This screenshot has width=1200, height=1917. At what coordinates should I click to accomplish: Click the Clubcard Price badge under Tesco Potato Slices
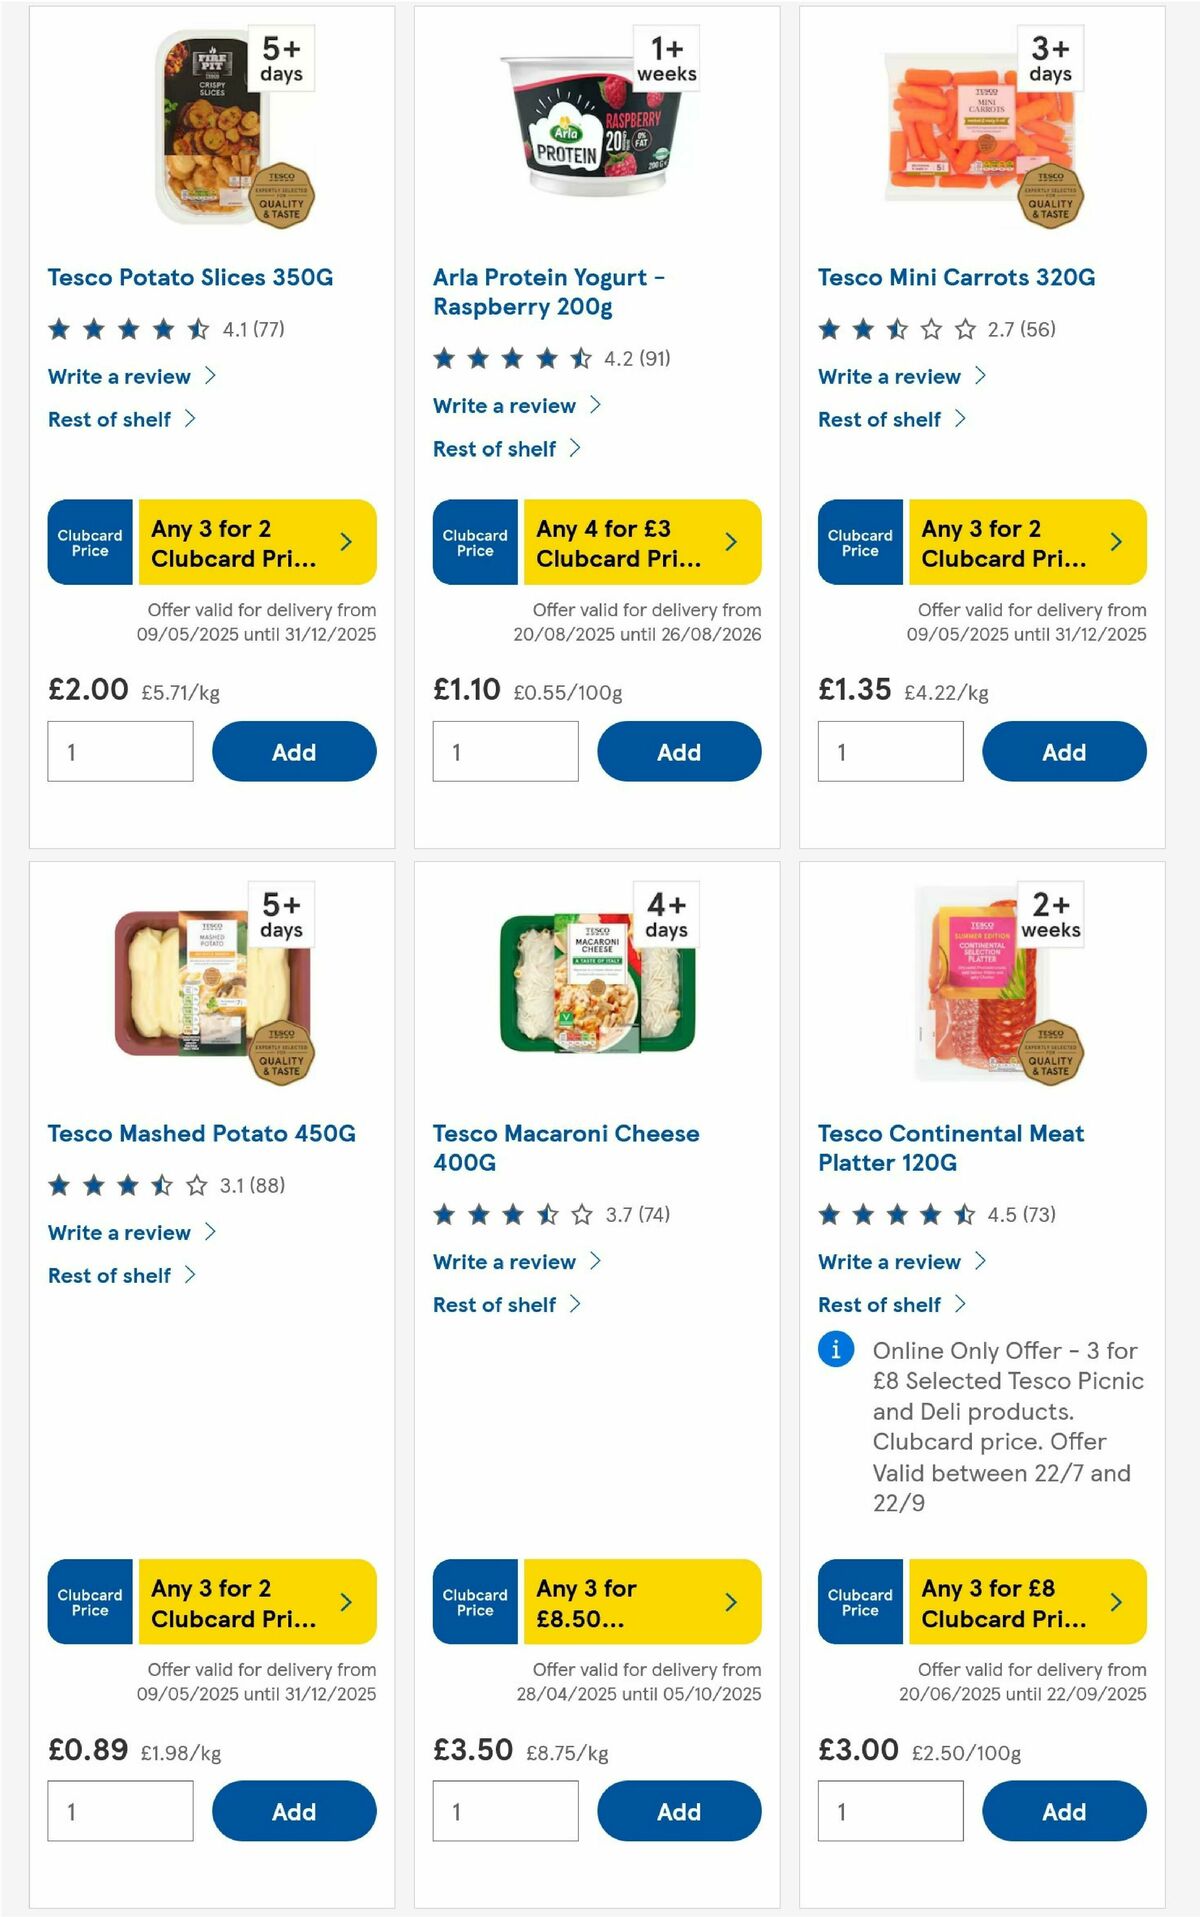[x=89, y=541]
